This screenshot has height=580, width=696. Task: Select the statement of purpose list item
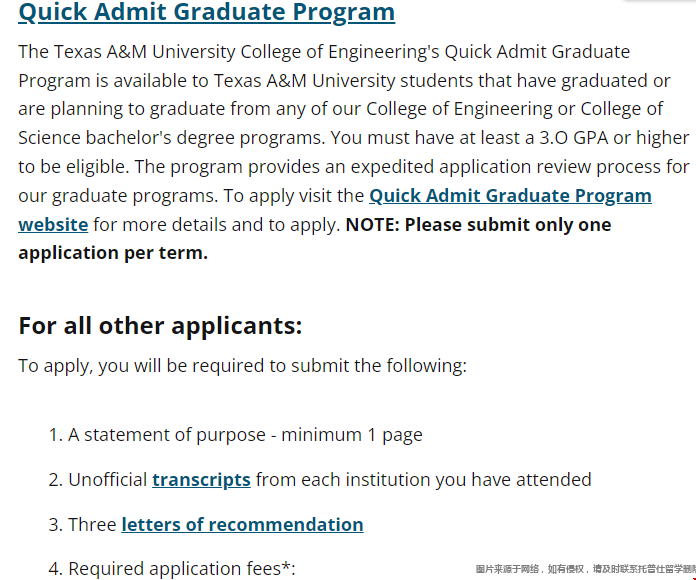pos(235,435)
